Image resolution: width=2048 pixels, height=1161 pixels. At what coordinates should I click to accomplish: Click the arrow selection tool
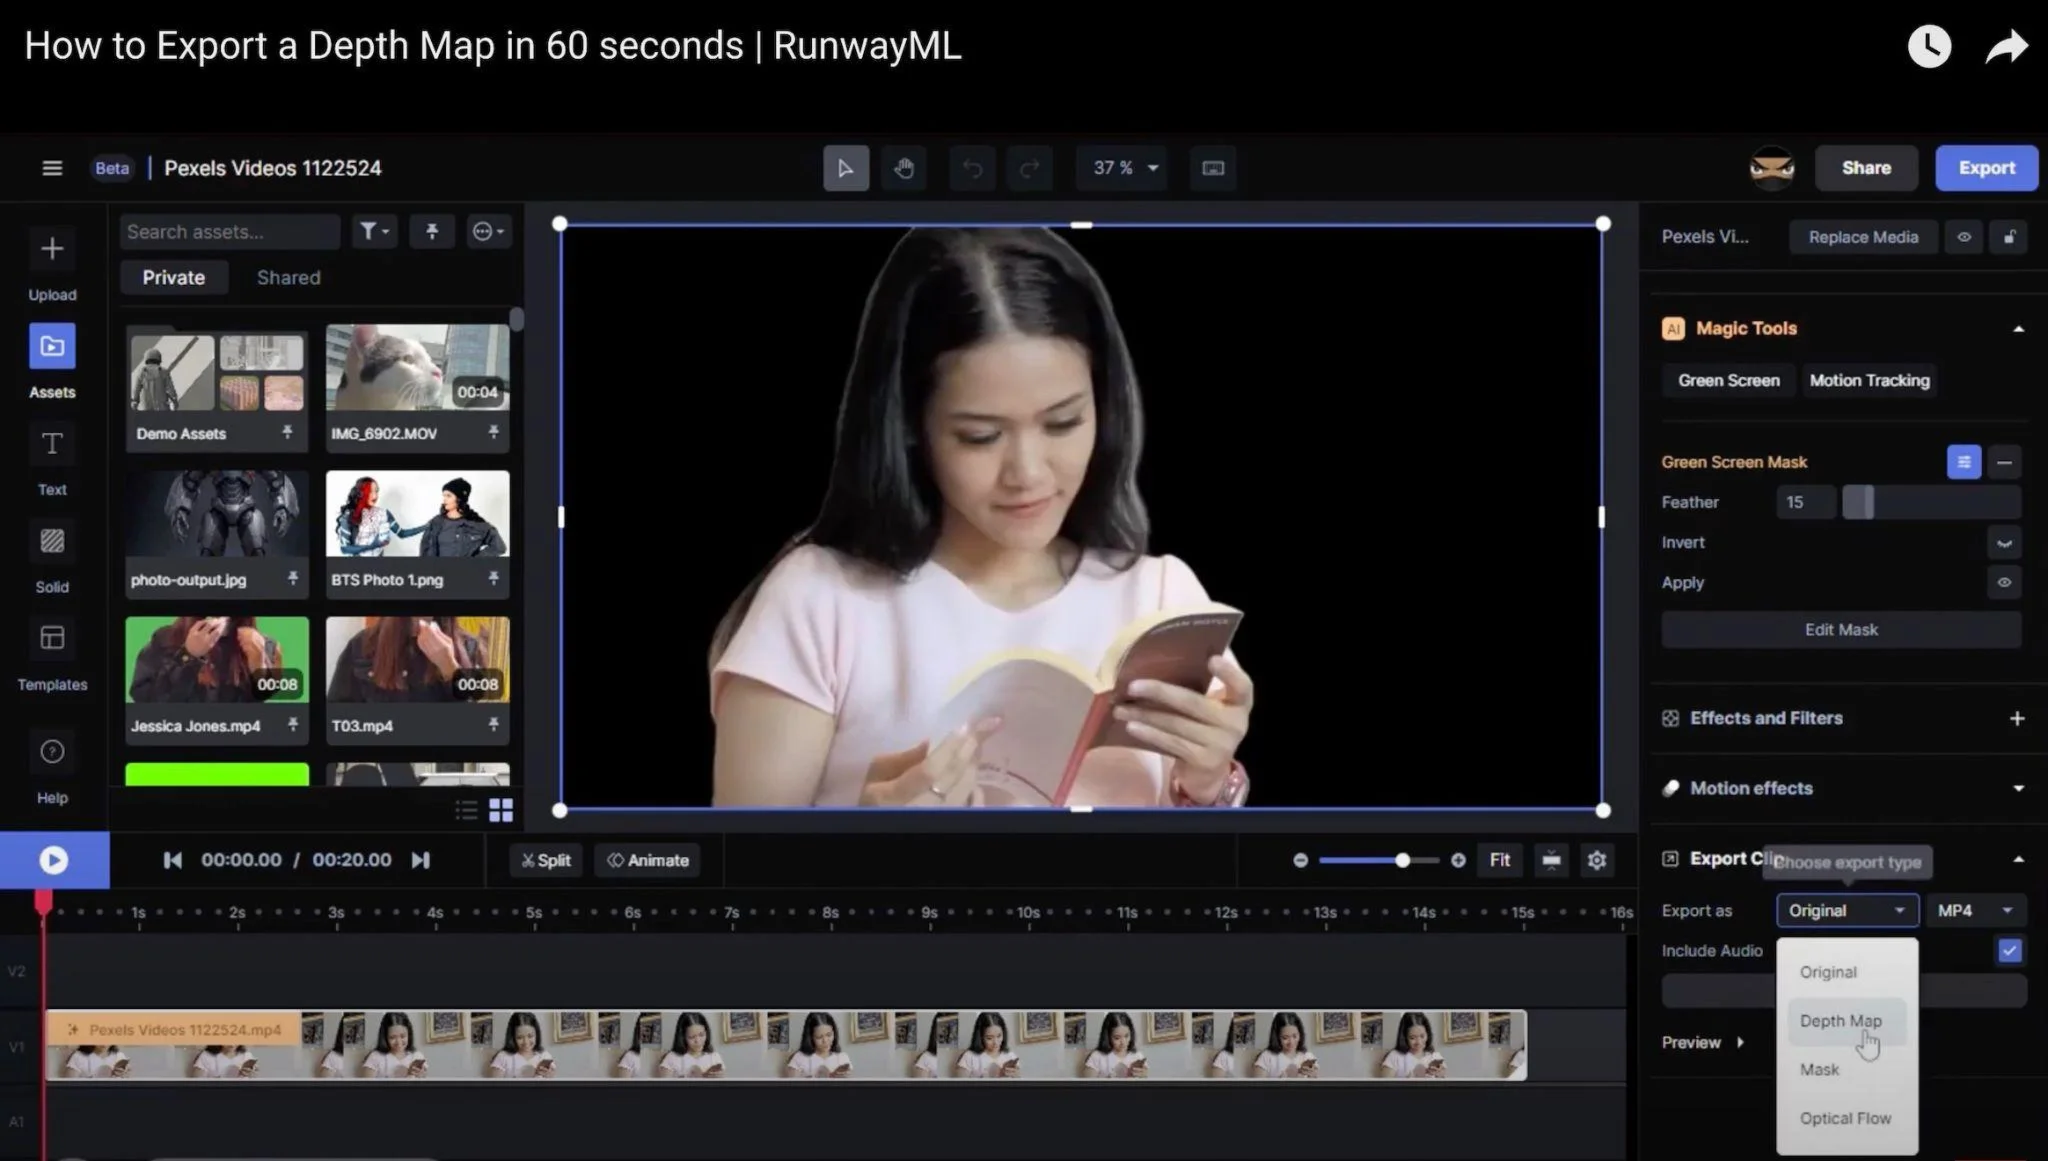(x=845, y=168)
